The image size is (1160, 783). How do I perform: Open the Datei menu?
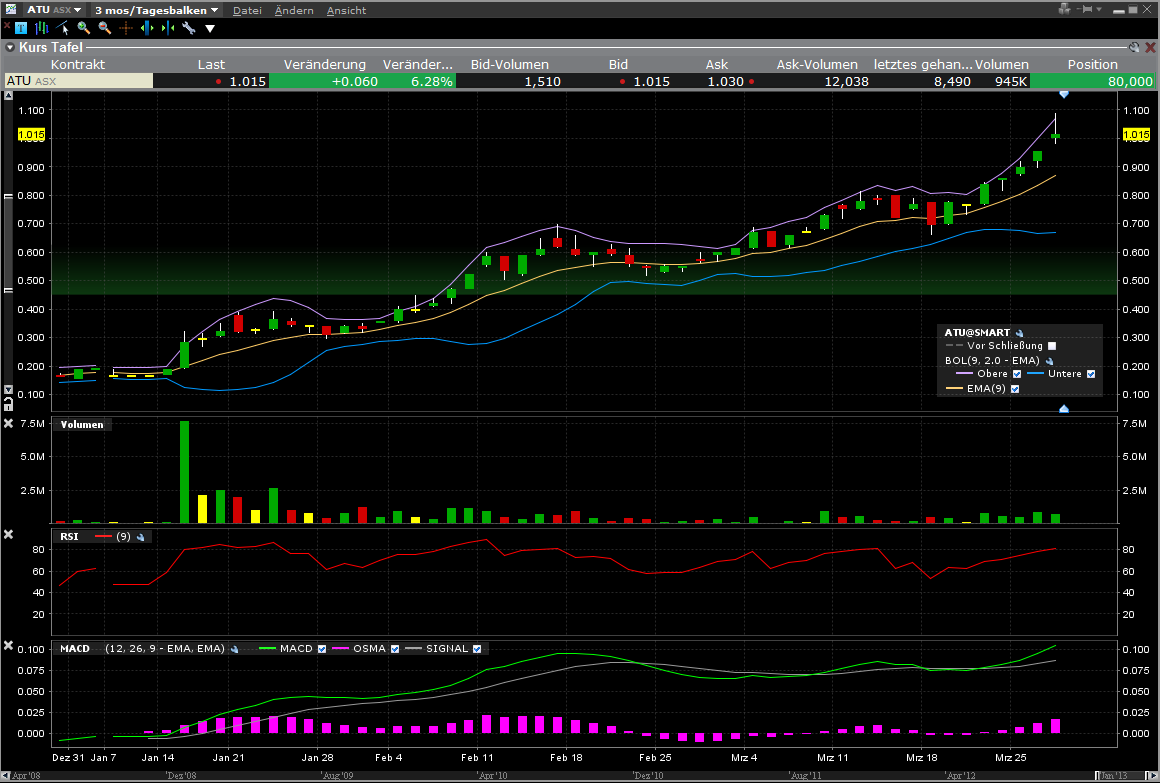(247, 10)
